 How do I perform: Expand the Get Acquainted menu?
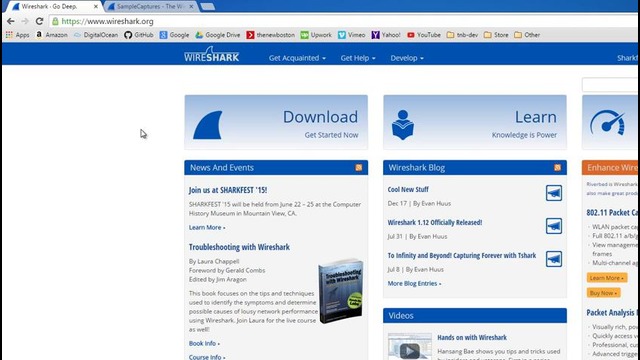pyautogui.click(x=297, y=58)
